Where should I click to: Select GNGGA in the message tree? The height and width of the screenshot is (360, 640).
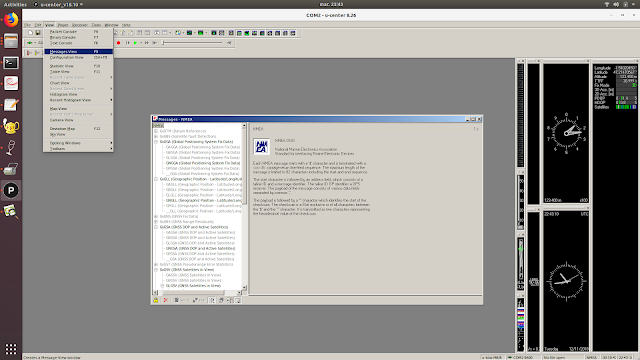(203, 163)
